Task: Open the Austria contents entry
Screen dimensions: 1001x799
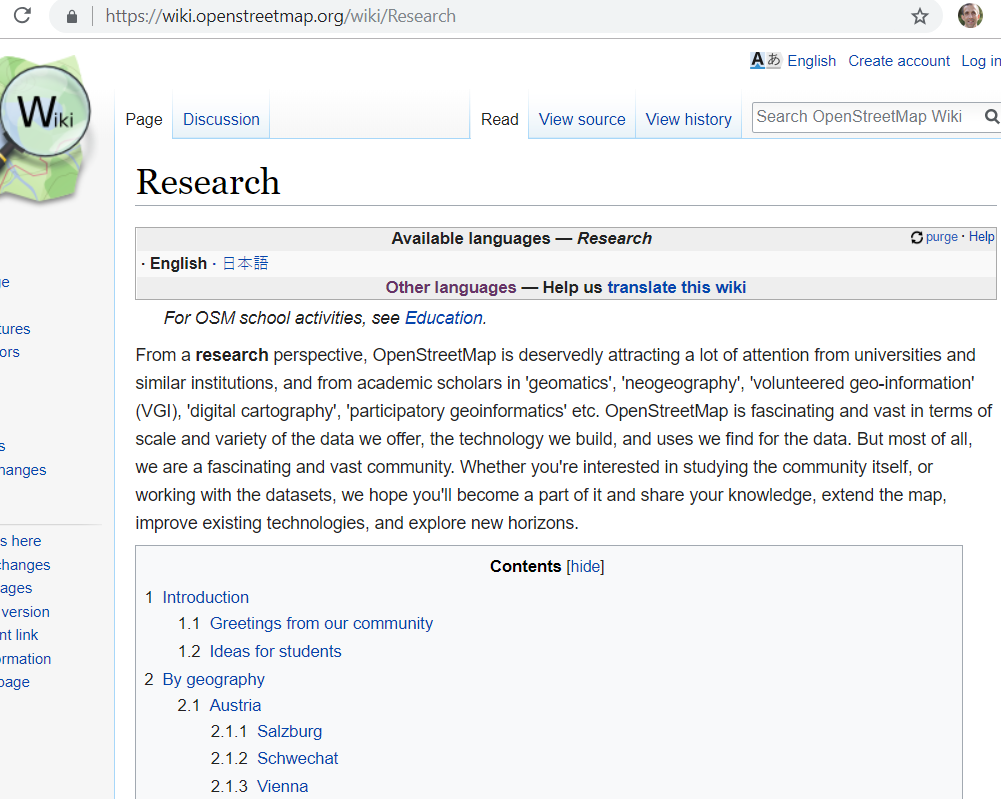Action: click(235, 706)
